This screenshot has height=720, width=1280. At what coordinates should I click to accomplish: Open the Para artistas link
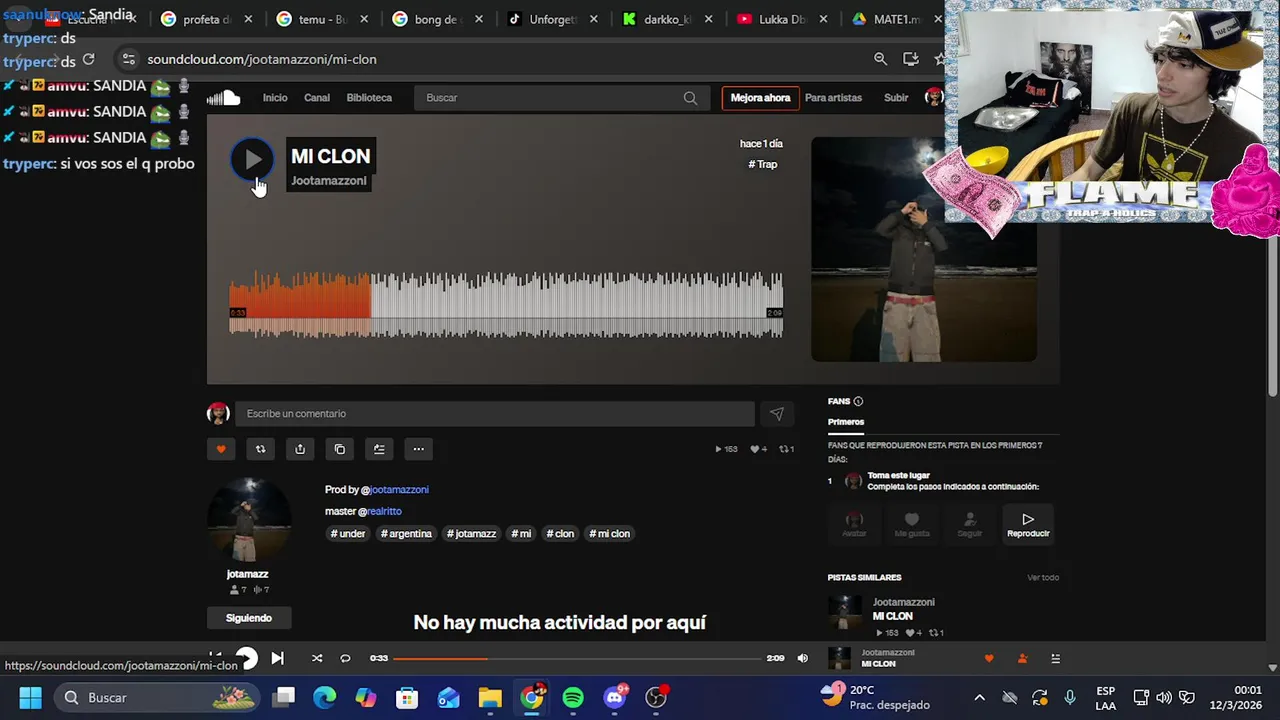pos(833,98)
